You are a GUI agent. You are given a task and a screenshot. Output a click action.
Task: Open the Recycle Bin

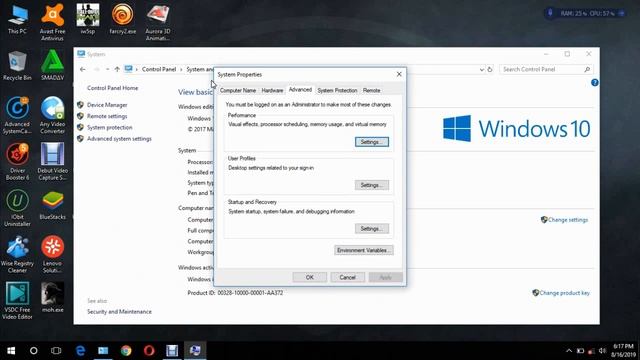(17, 66)
